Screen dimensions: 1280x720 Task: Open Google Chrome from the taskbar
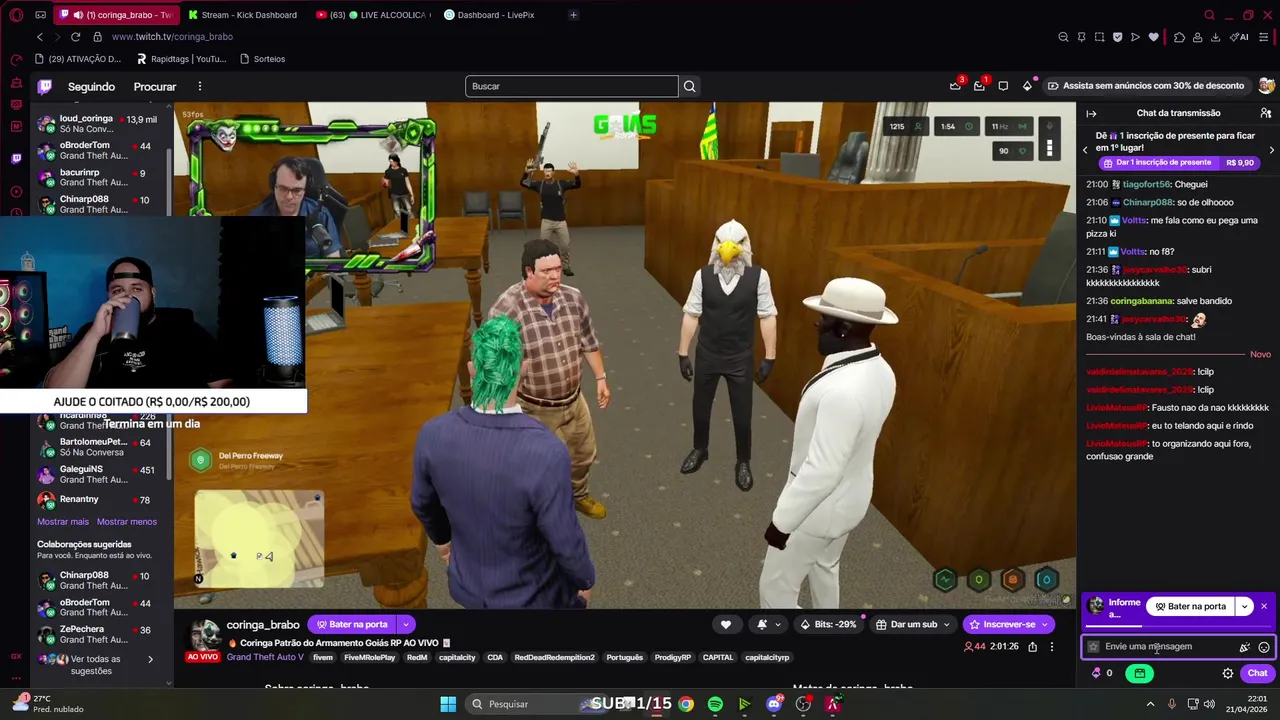coord(686,704)
